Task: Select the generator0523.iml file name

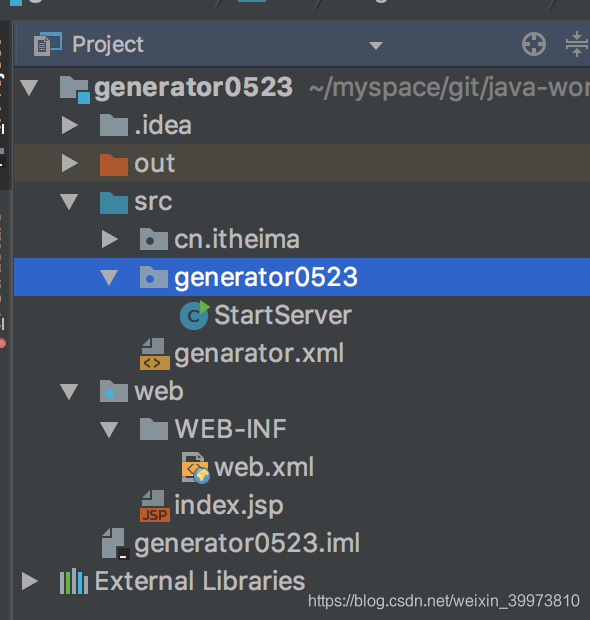Action: click(x=247, y=543)
